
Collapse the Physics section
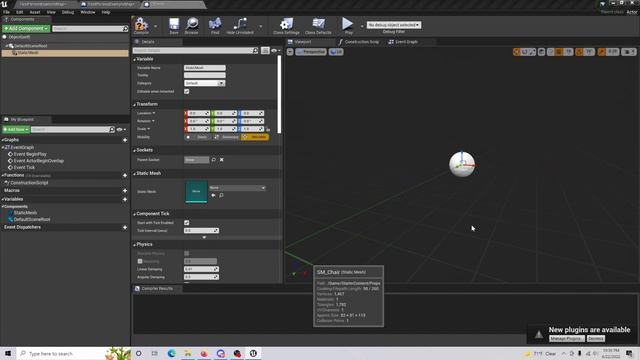click(x=134, y=245)
